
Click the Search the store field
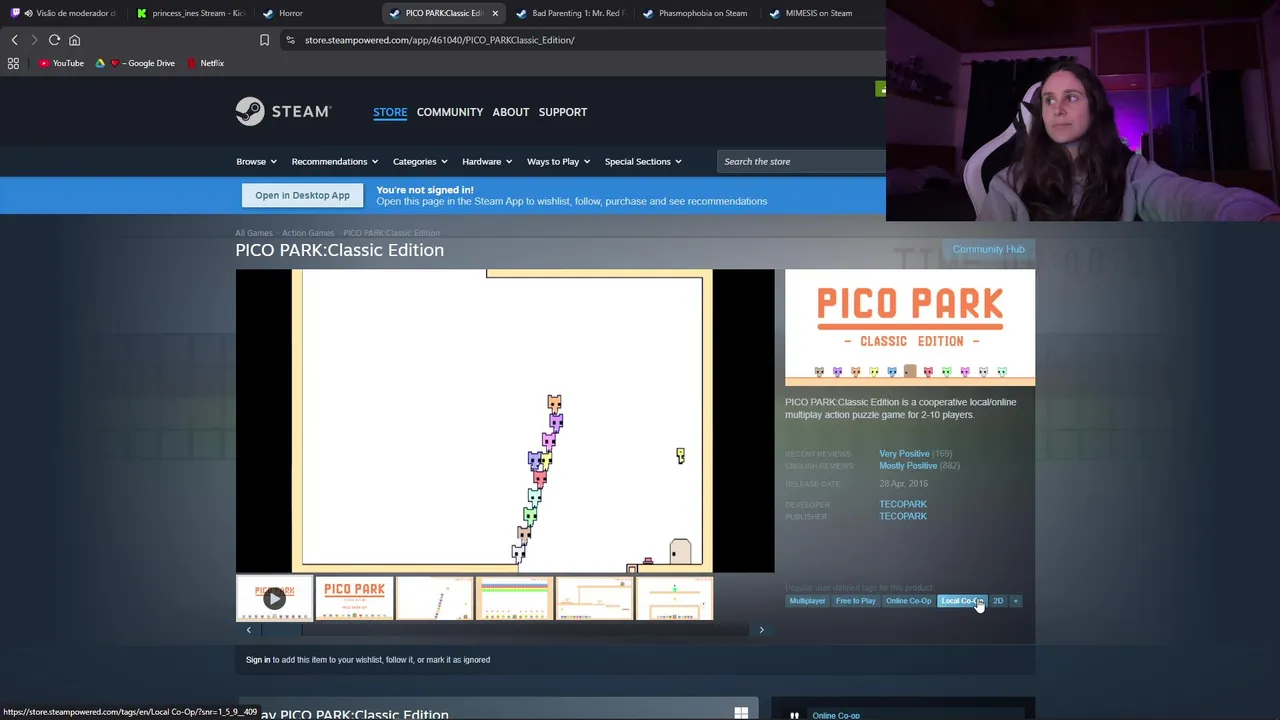(801, 161)
